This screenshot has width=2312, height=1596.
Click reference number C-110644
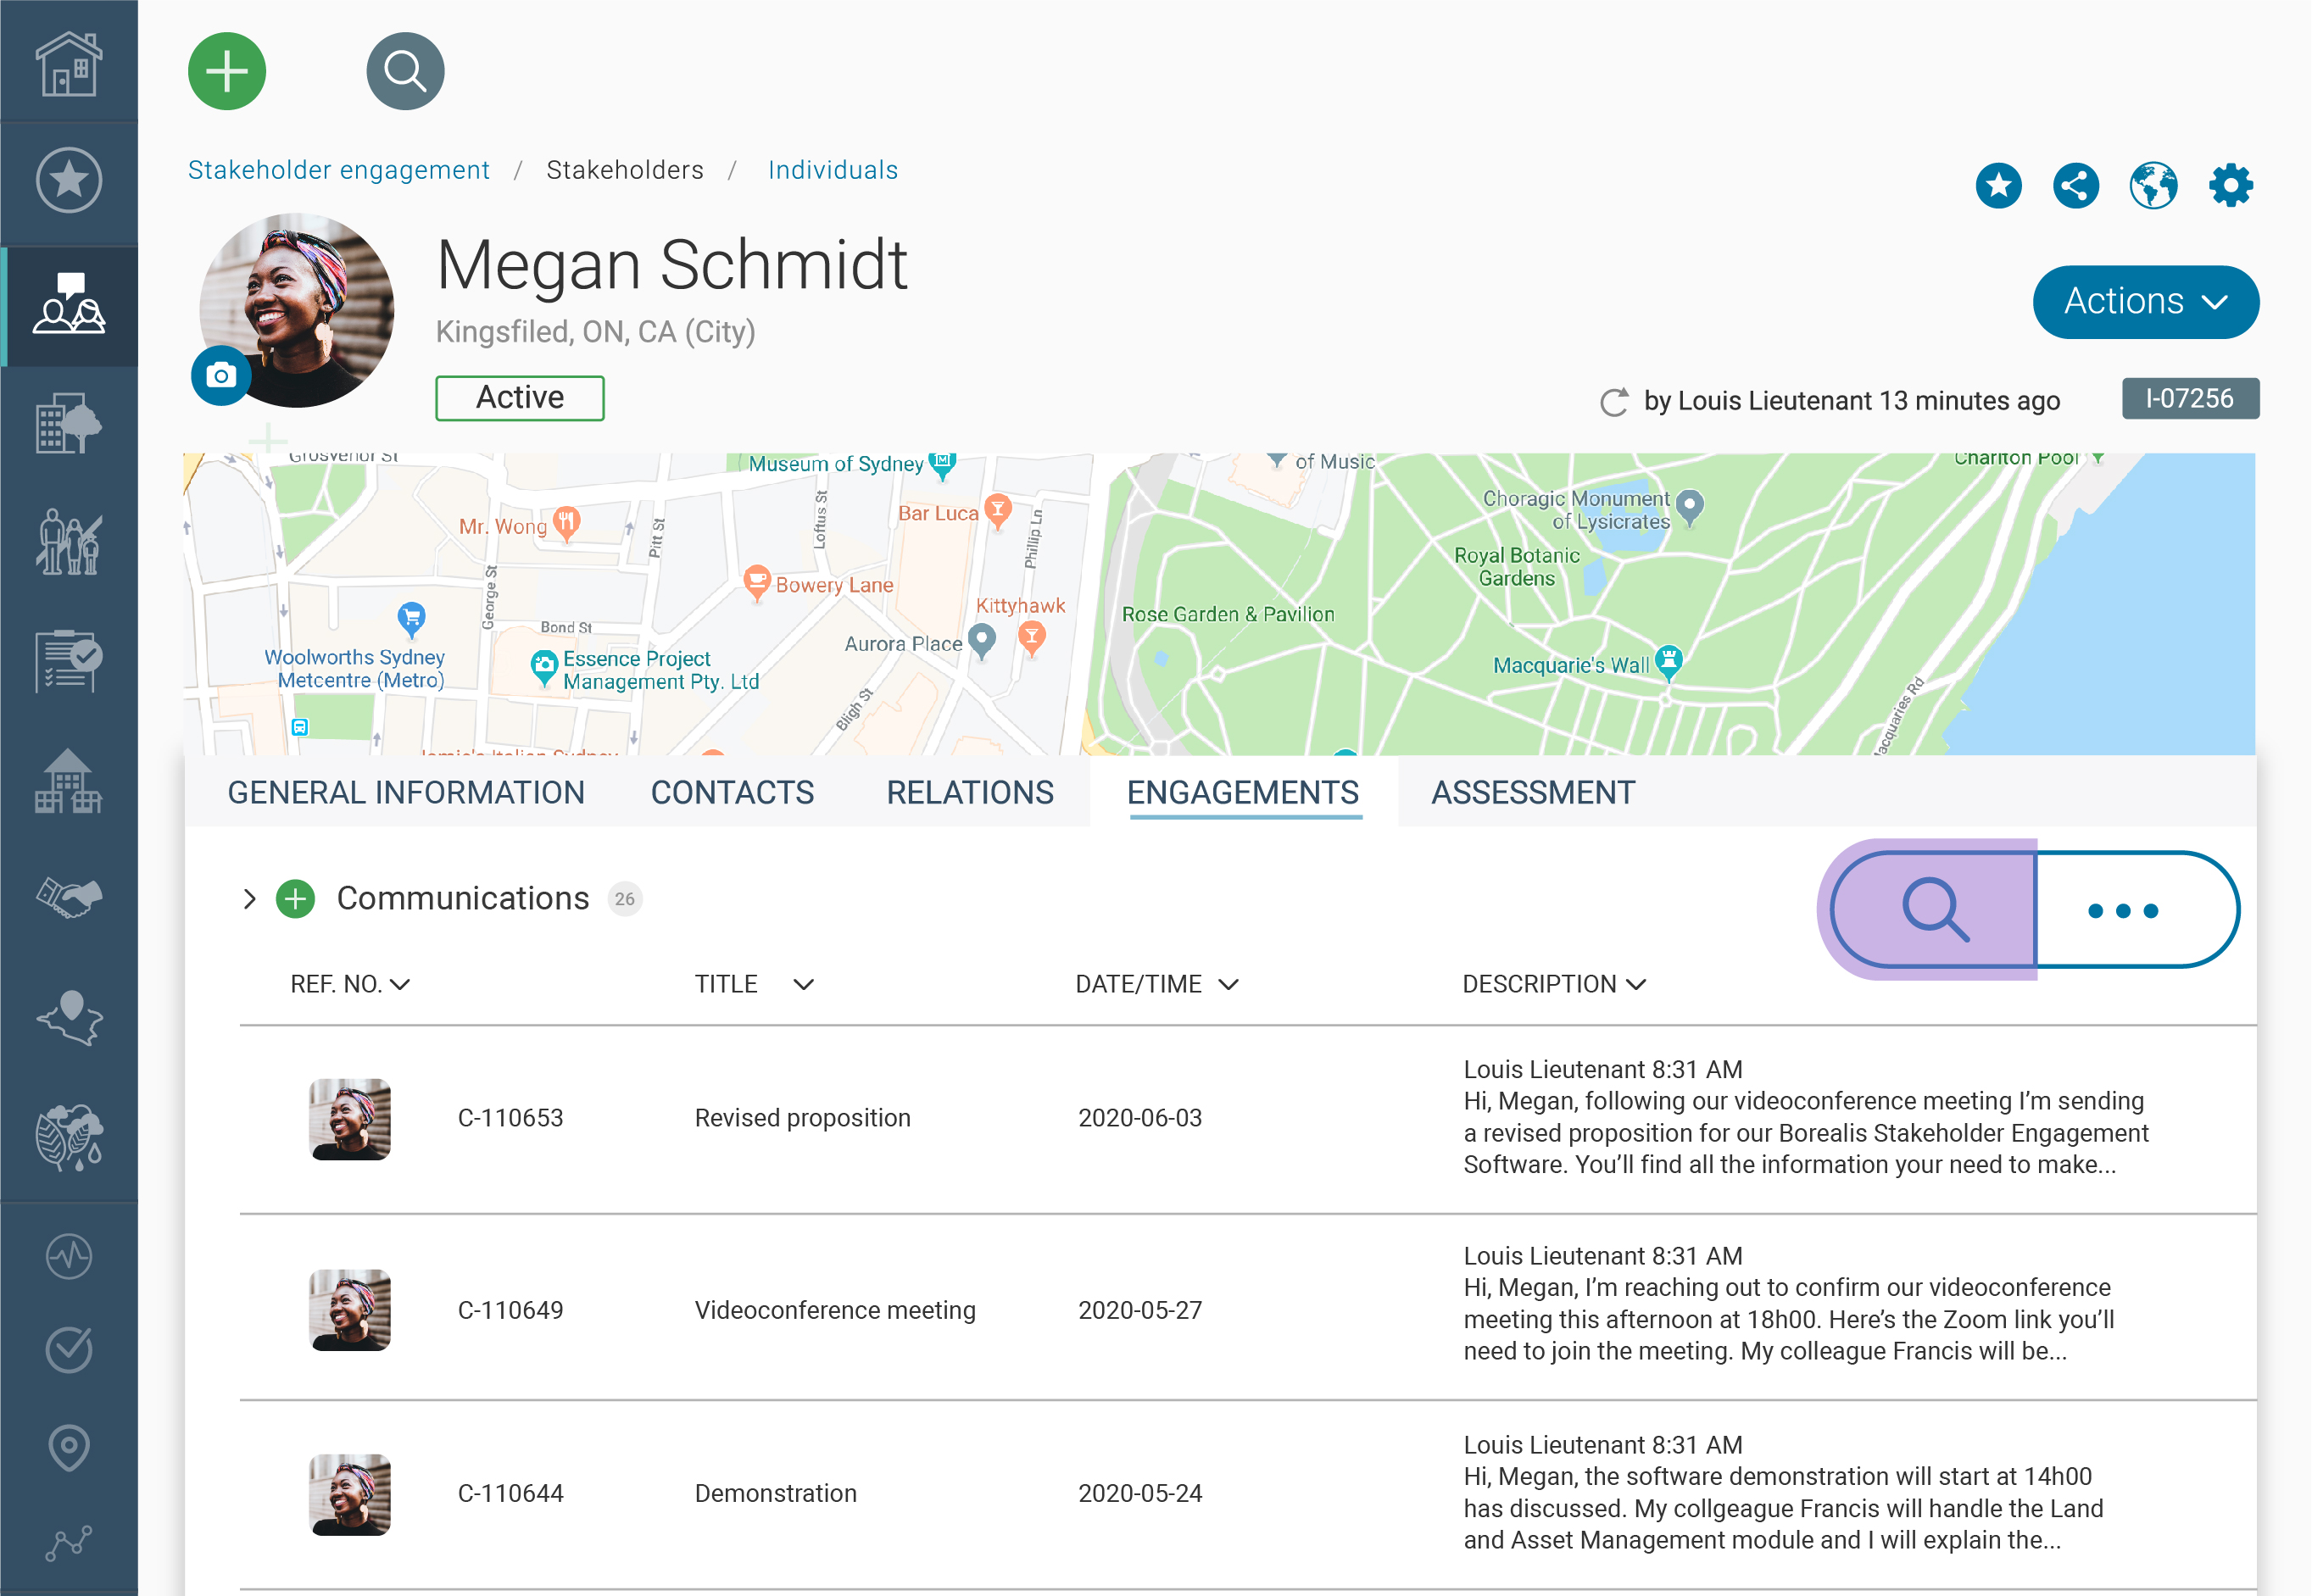(511, 1493)
